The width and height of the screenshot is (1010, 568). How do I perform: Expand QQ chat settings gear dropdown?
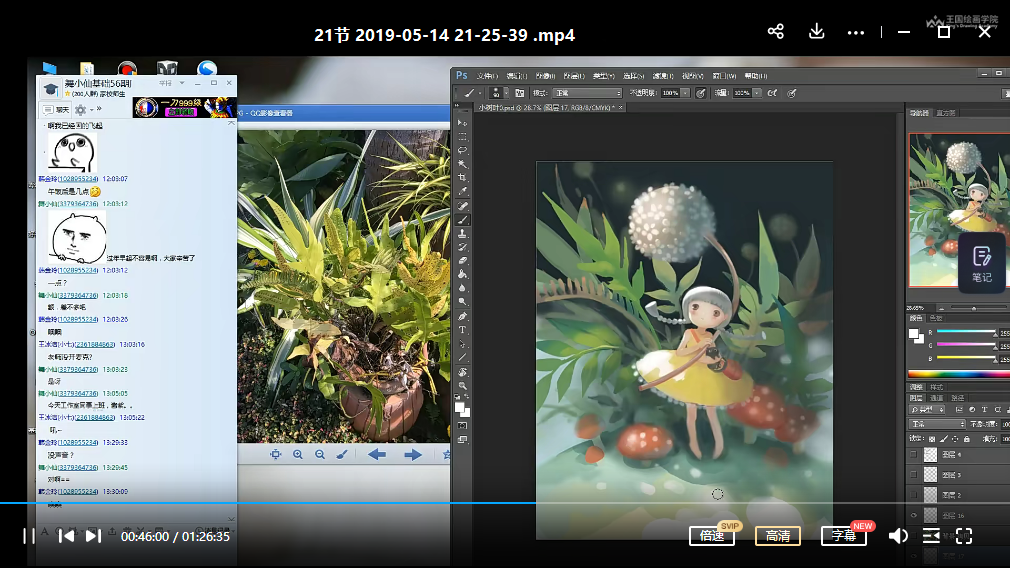[x=92, y=110]
